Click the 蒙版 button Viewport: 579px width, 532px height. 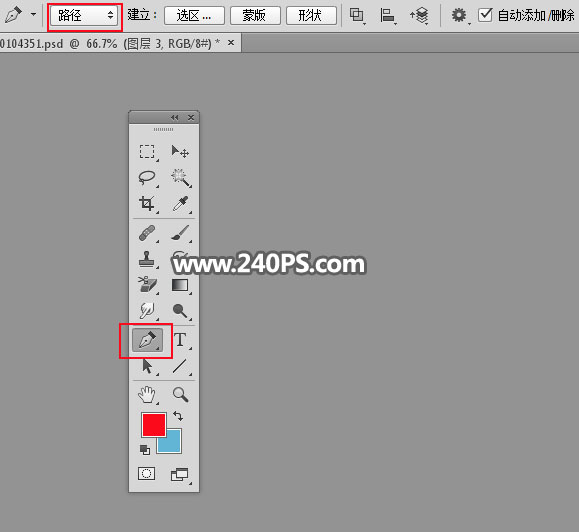coord(255,16)
